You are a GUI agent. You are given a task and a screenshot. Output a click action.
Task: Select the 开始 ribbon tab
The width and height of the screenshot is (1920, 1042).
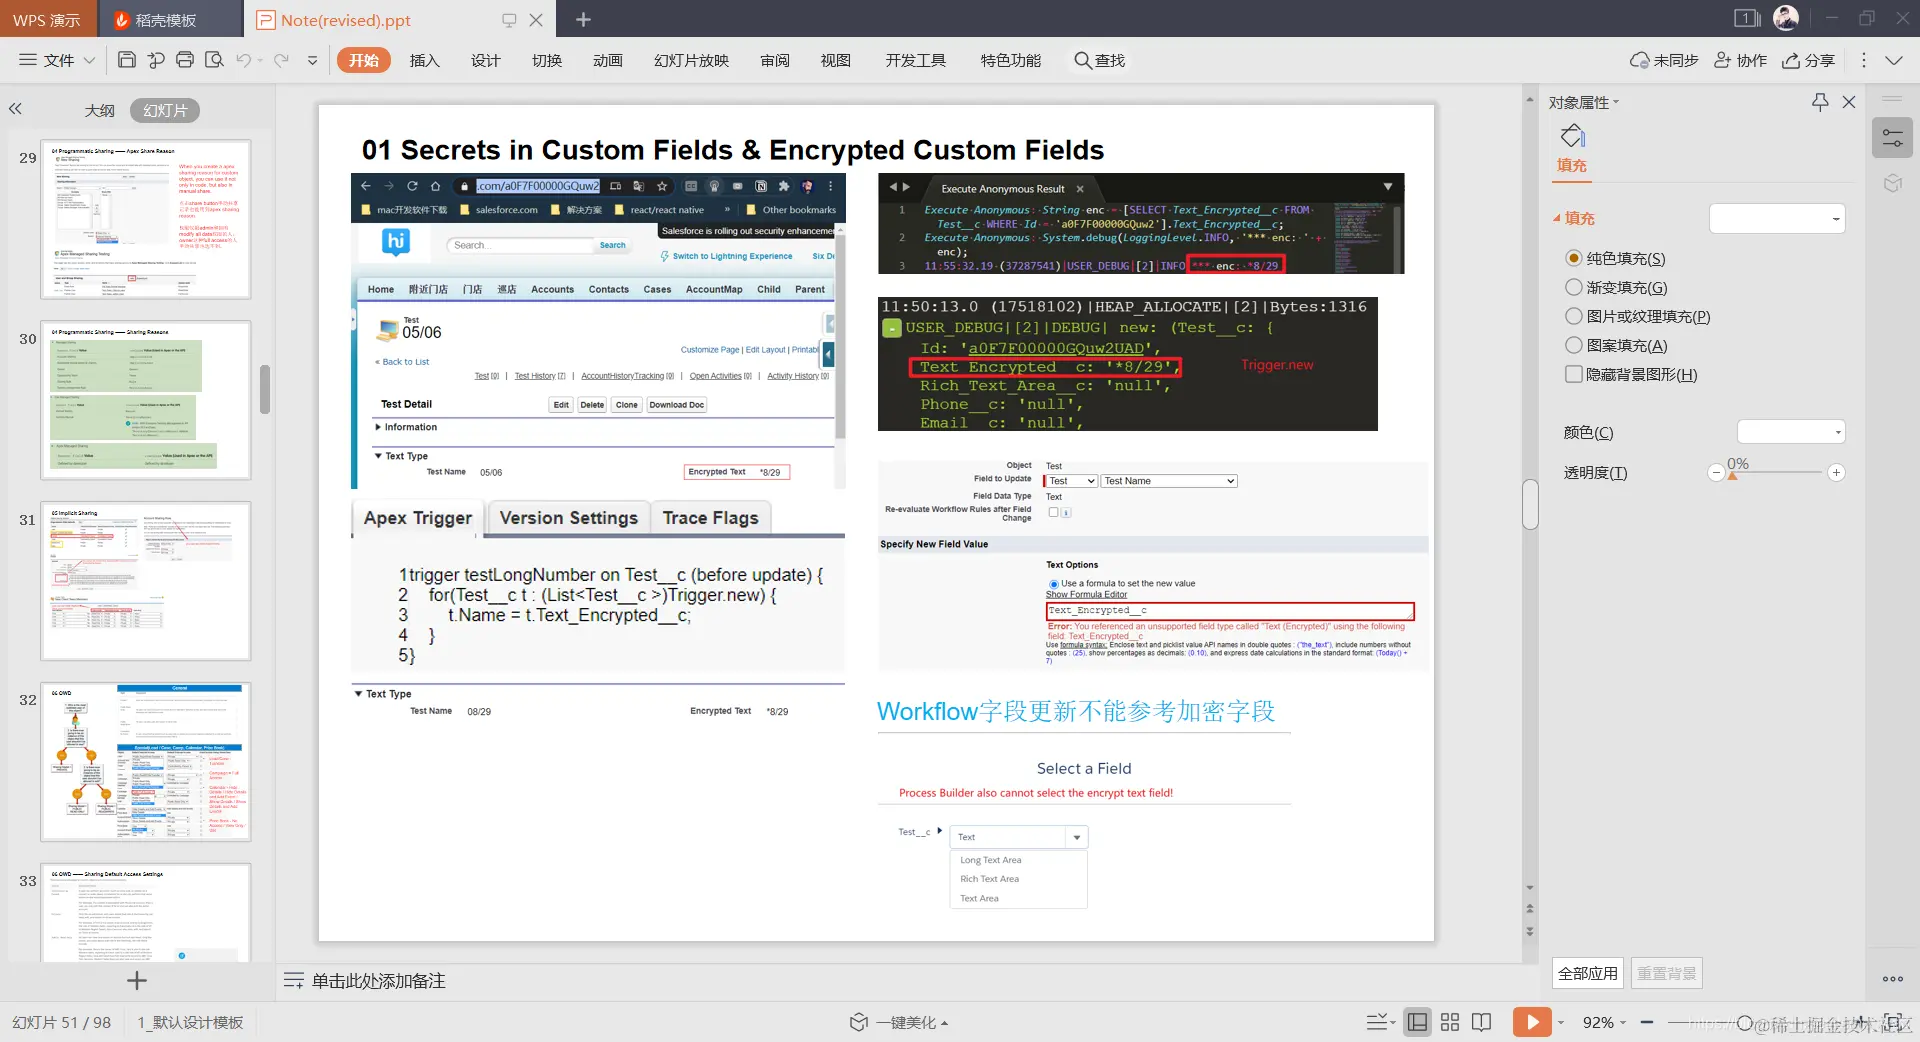[x=364, y=60]
